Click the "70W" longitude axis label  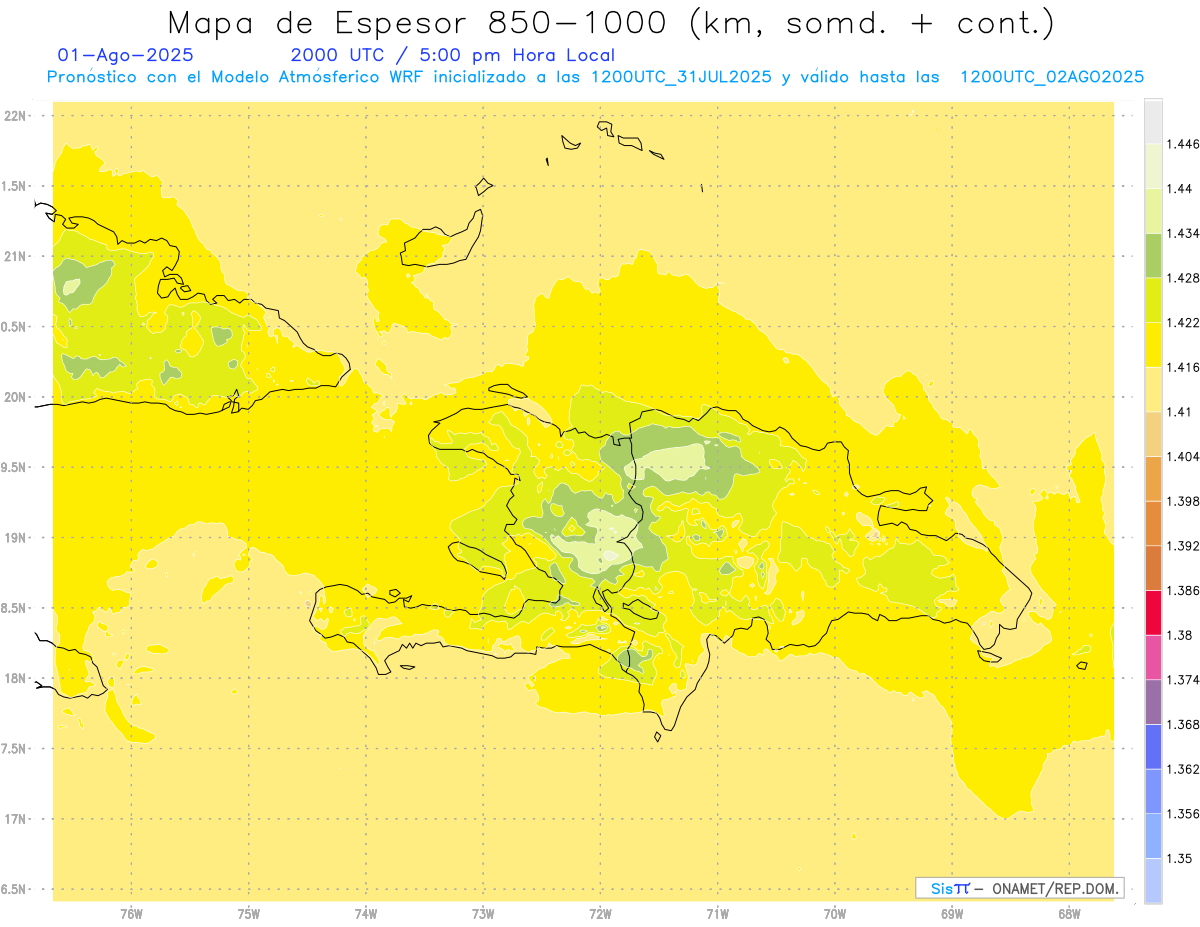click(x=835, y=913)
